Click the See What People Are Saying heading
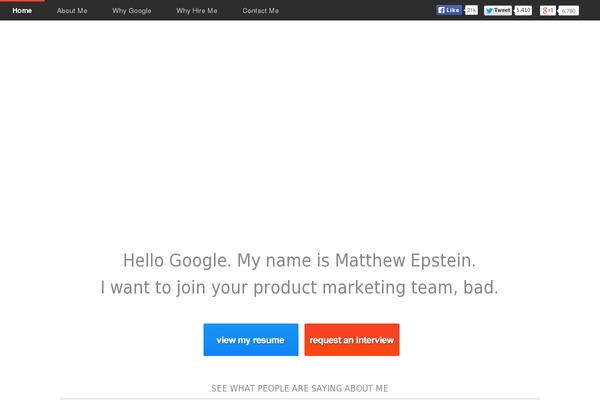This screenshot has height=400, width=600. click(x=300, y=389)
